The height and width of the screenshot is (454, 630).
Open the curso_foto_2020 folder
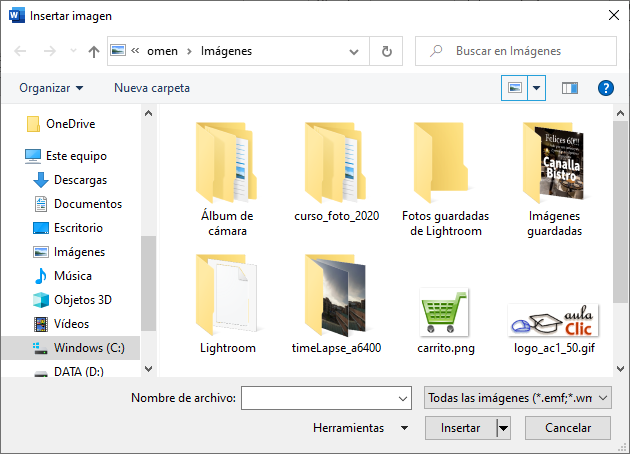coord(336,177)
